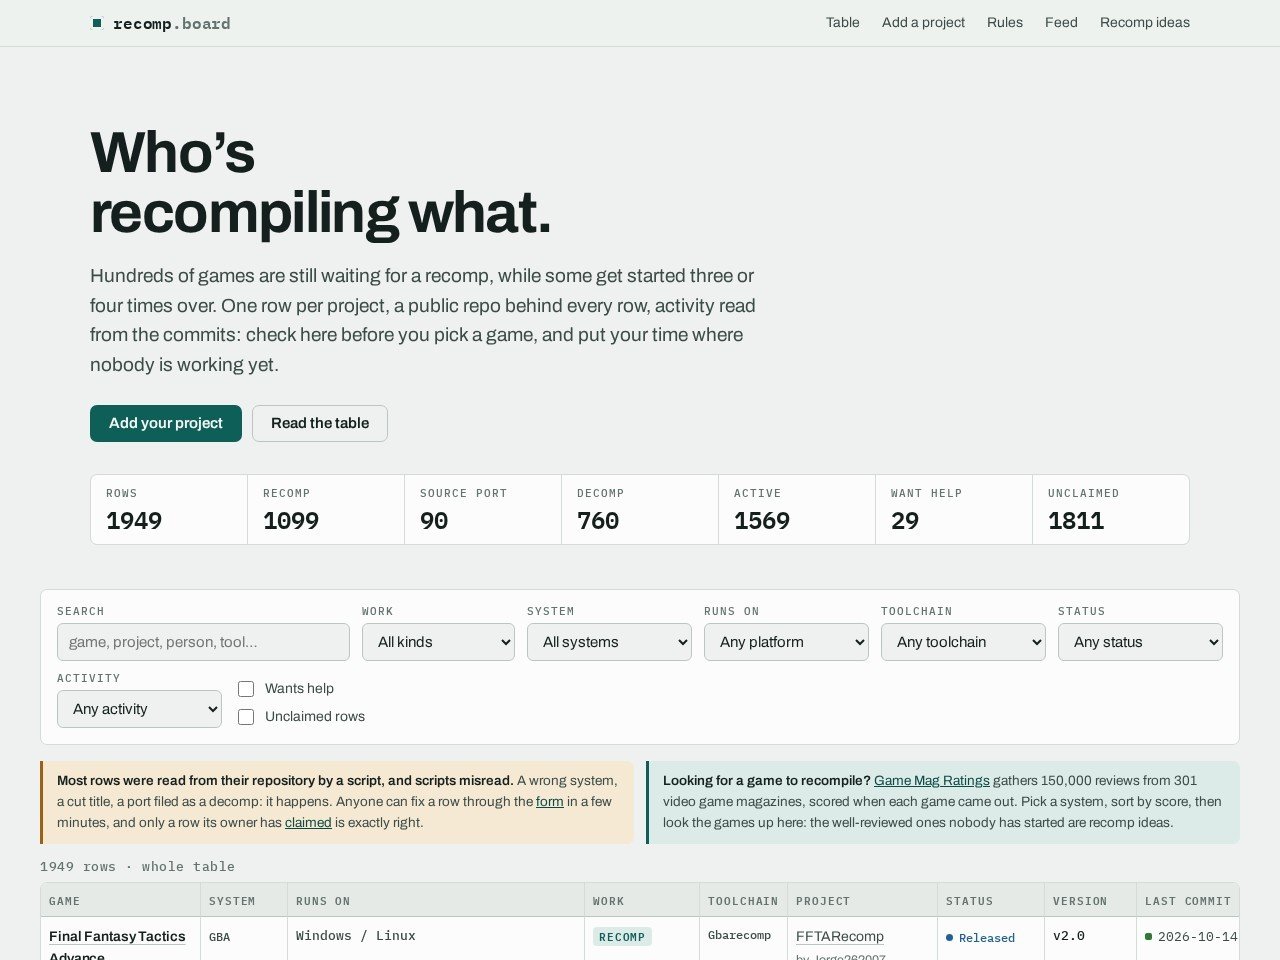Open the 'Any activity' dropdown

coord(139,709)
